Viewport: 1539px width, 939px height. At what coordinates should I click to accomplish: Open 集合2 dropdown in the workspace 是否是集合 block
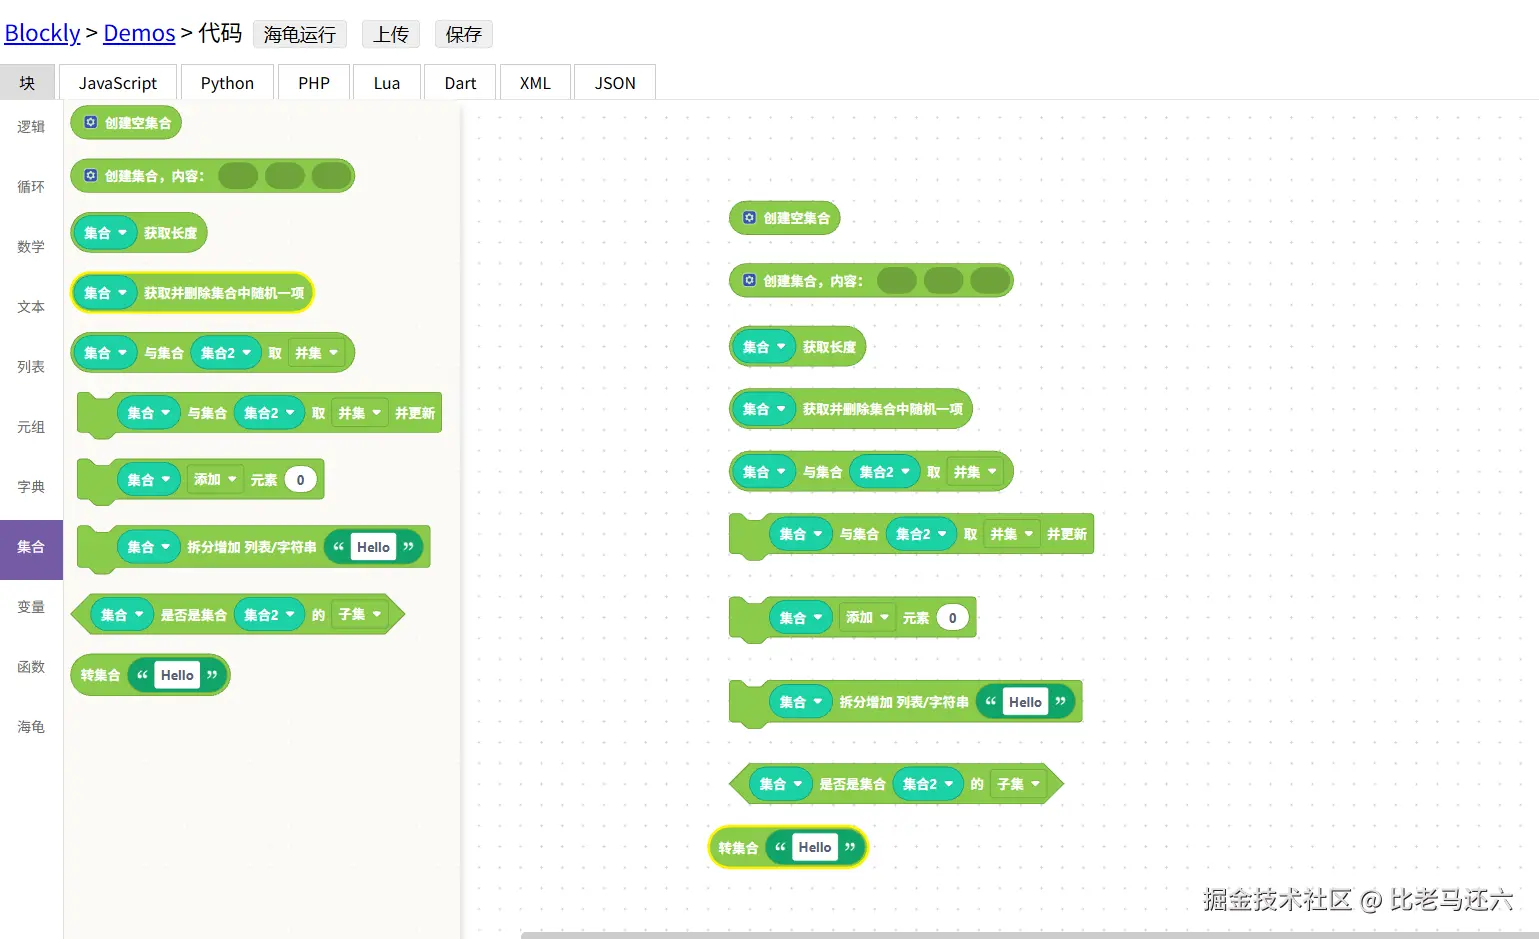928,784
